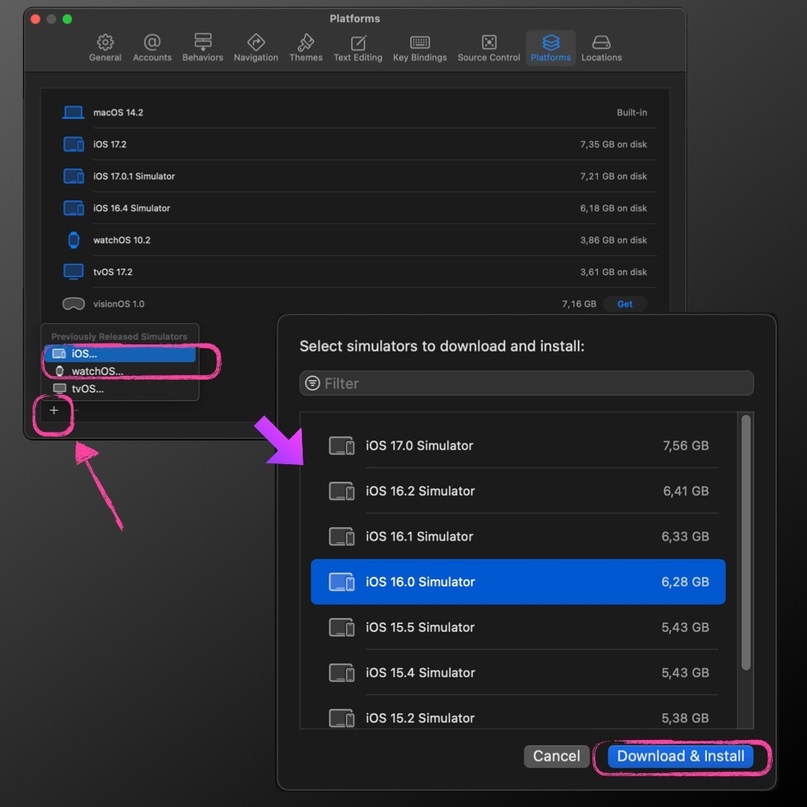The width and height of the screenshot is (807, 807).
Task: Switch to Source Control tab
Action: [x=489, y=48]
